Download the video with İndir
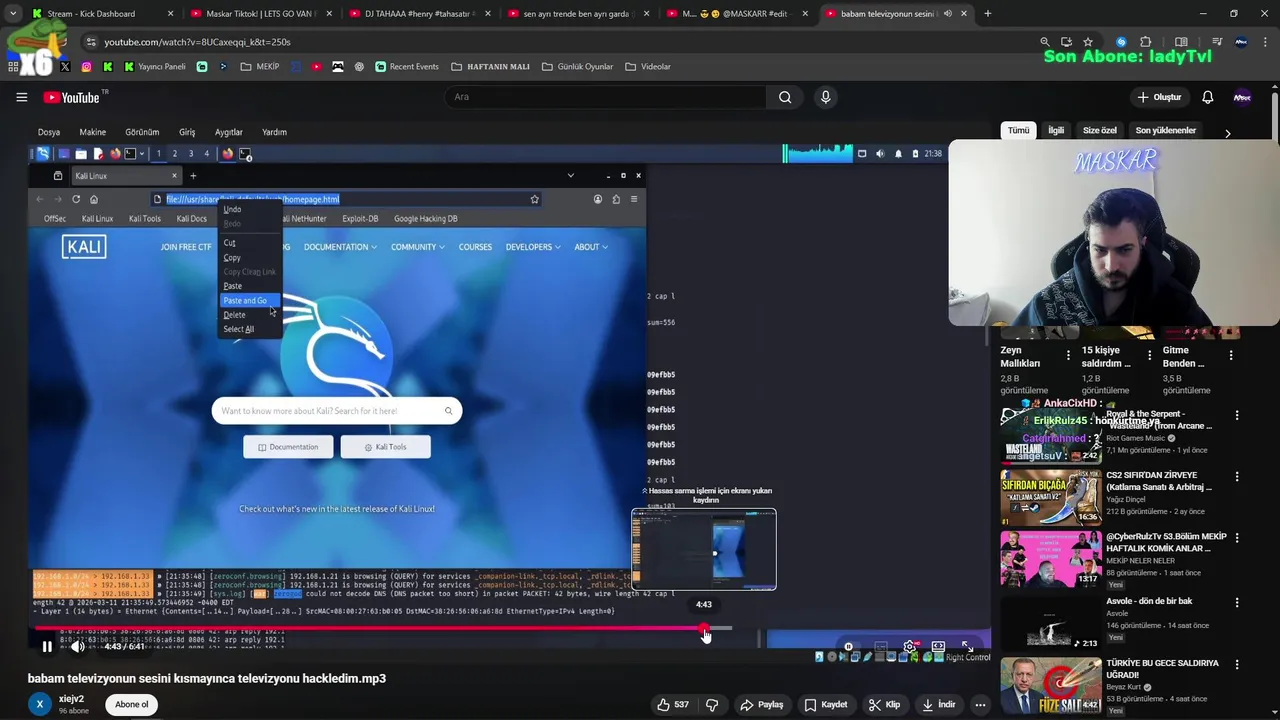The width and height of the screenshot is (1280, 720). click(x=937, y=704)
